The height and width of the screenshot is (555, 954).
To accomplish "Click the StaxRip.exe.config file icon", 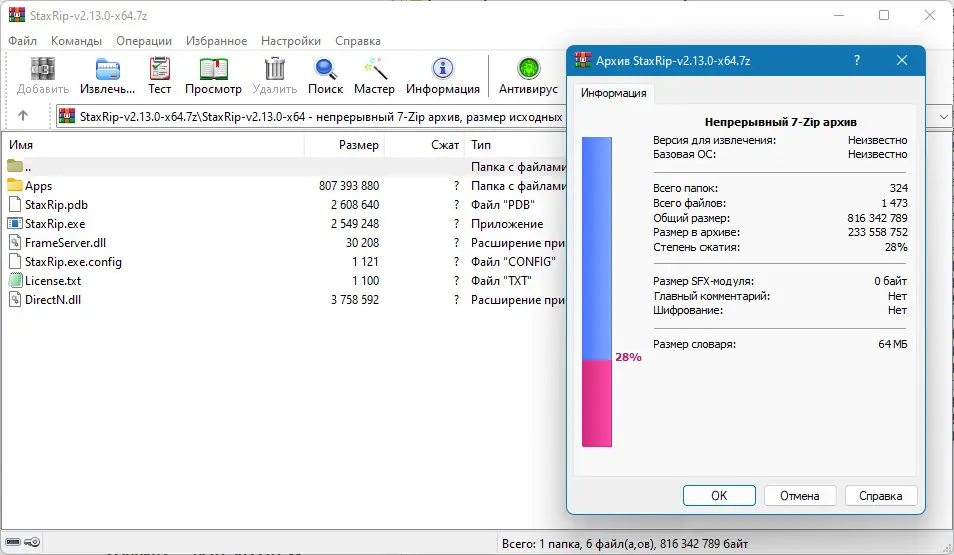I will coord(15,262).
